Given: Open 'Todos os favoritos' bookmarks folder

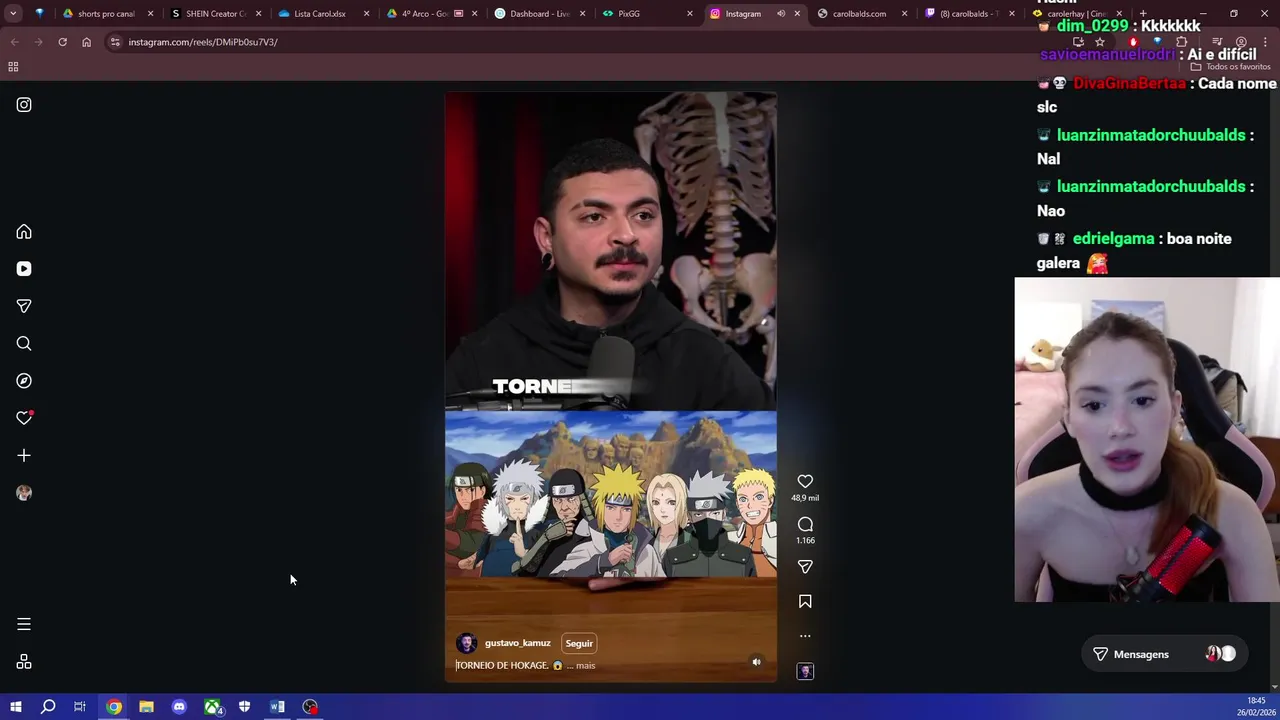Looking at the screenshot, I should 1230,67.
